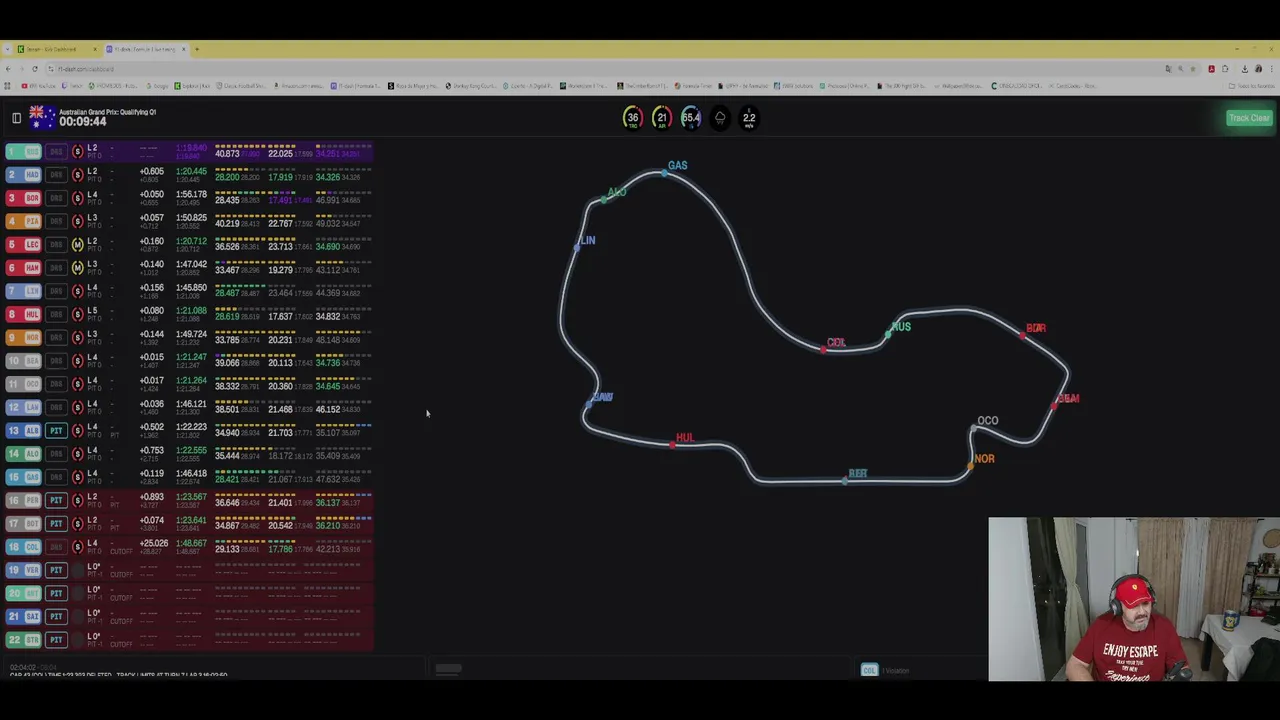This screenshot has width=1280, height=720.
Task: Go back in the browser
Action: coord(8,69)
